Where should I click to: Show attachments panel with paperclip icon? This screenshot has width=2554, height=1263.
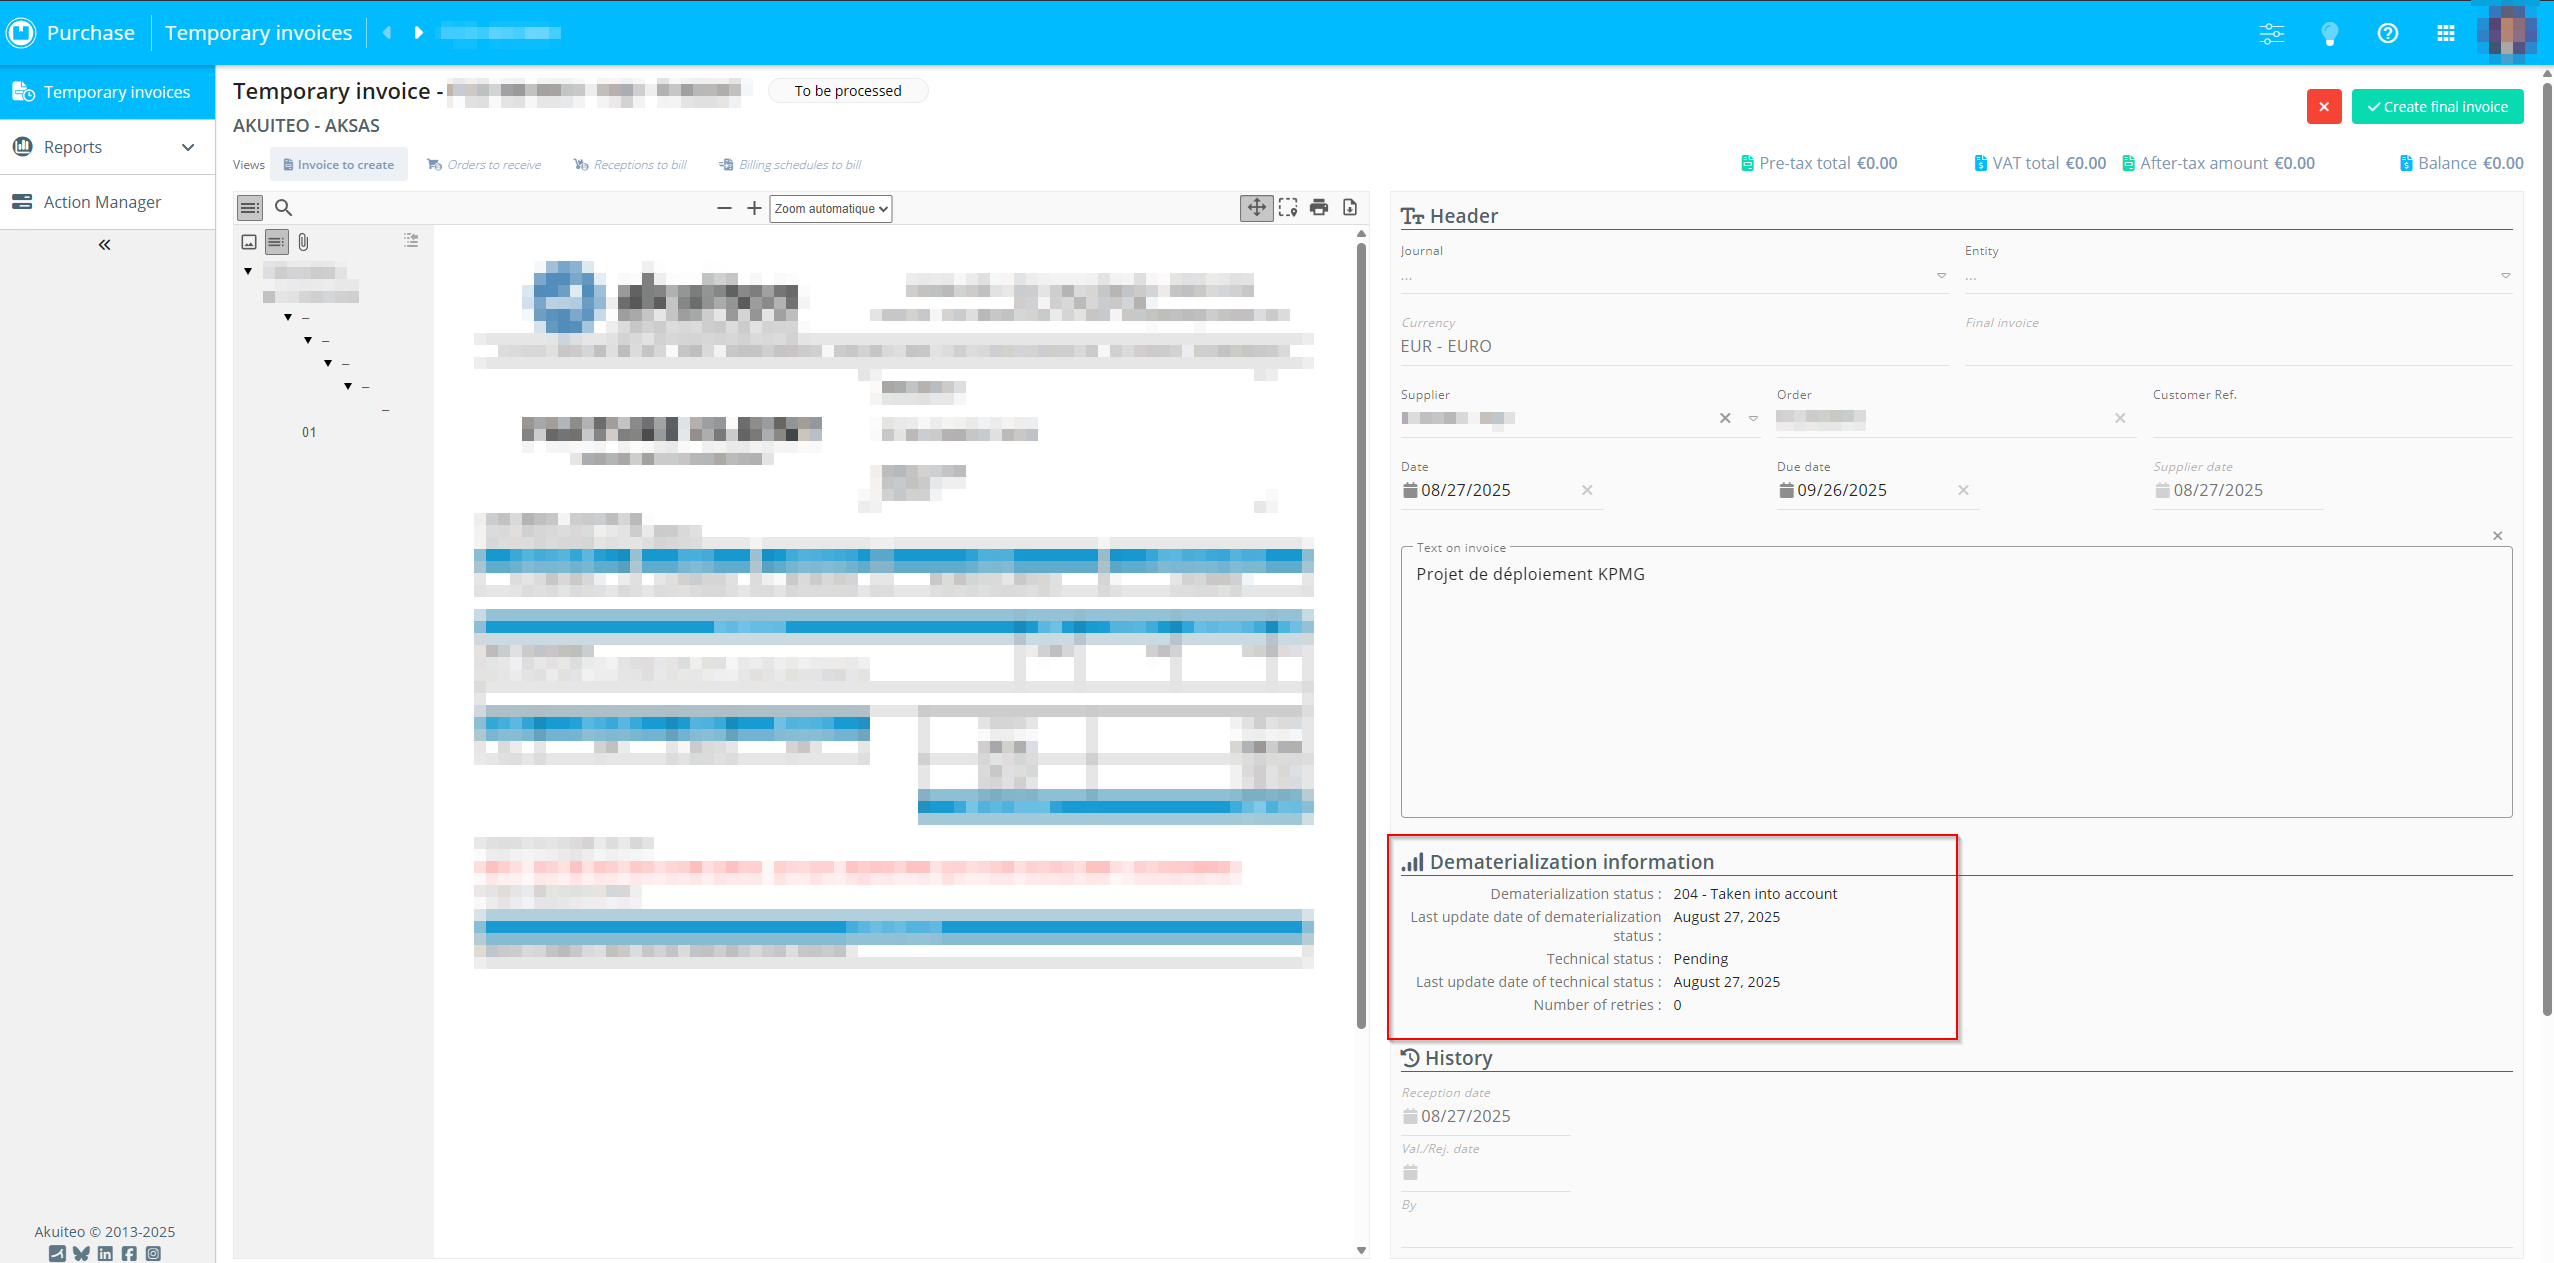(303, 242)
